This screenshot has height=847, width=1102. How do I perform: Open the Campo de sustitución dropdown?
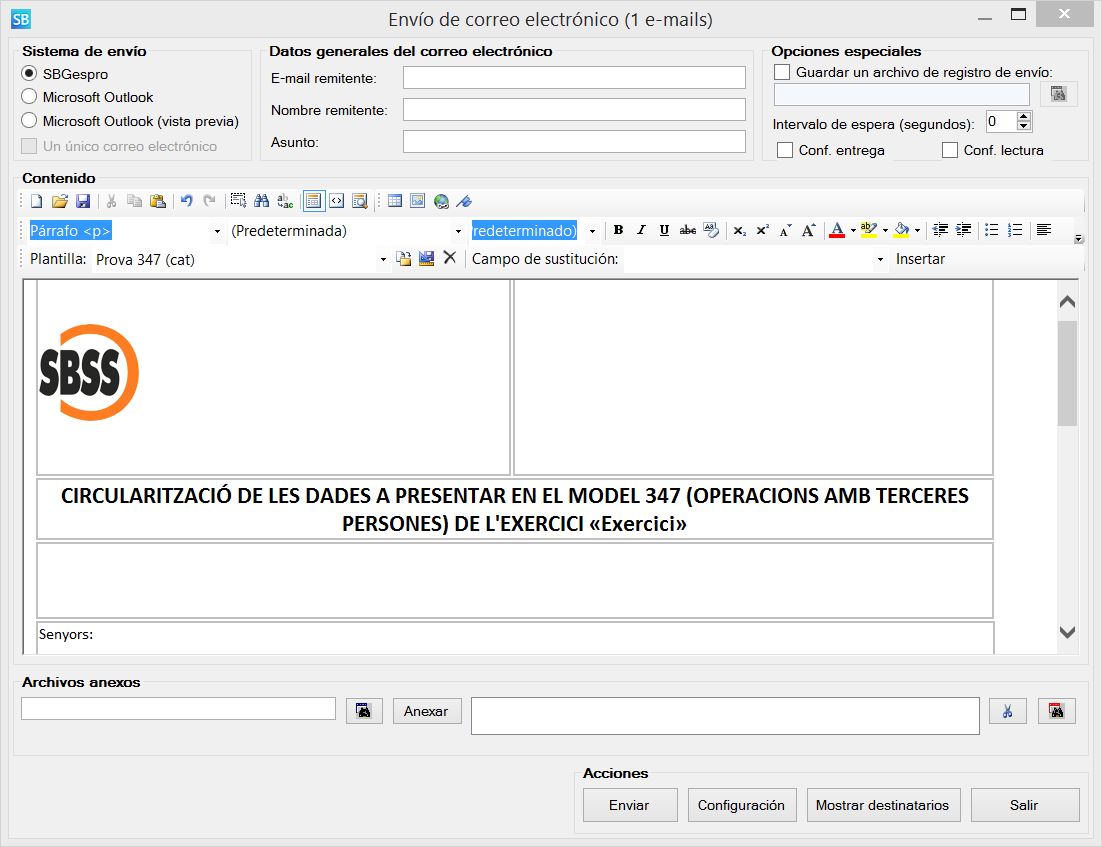[x=879, y=258]
